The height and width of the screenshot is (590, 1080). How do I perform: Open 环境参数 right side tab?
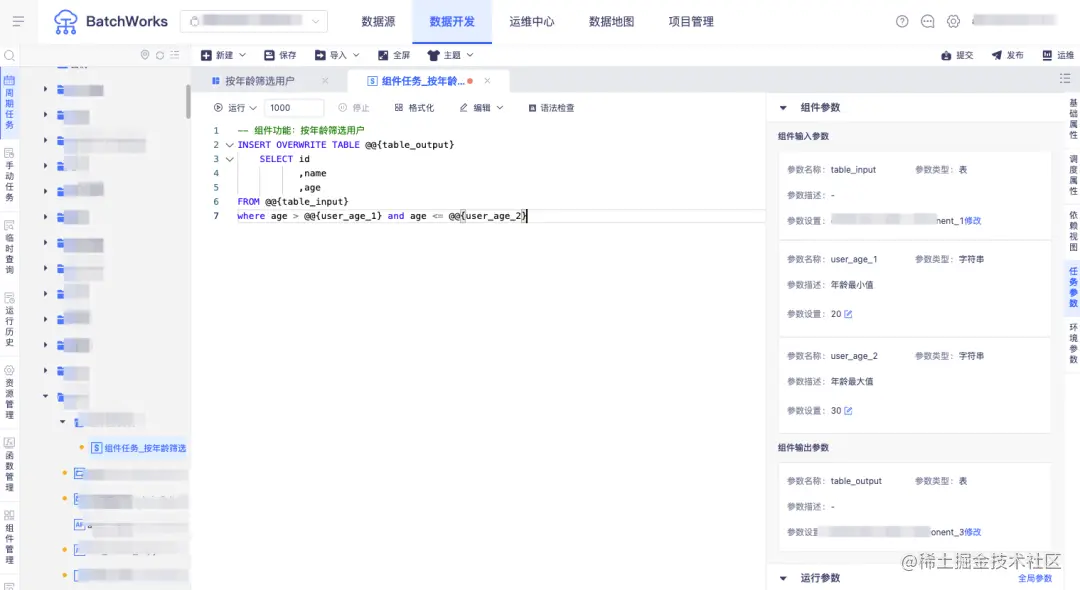click(1073, 343)
